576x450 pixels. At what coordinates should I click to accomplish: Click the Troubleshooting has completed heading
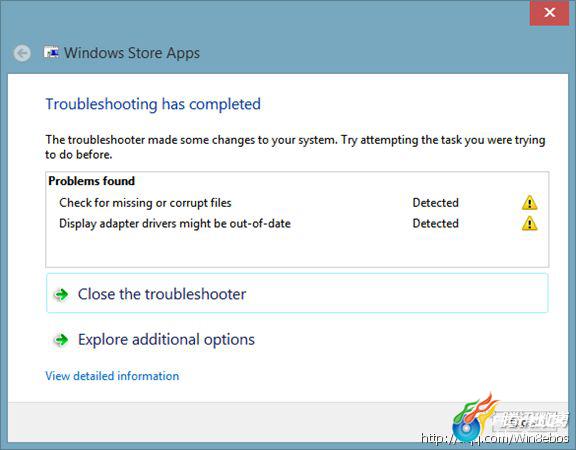tap(153, 104)
